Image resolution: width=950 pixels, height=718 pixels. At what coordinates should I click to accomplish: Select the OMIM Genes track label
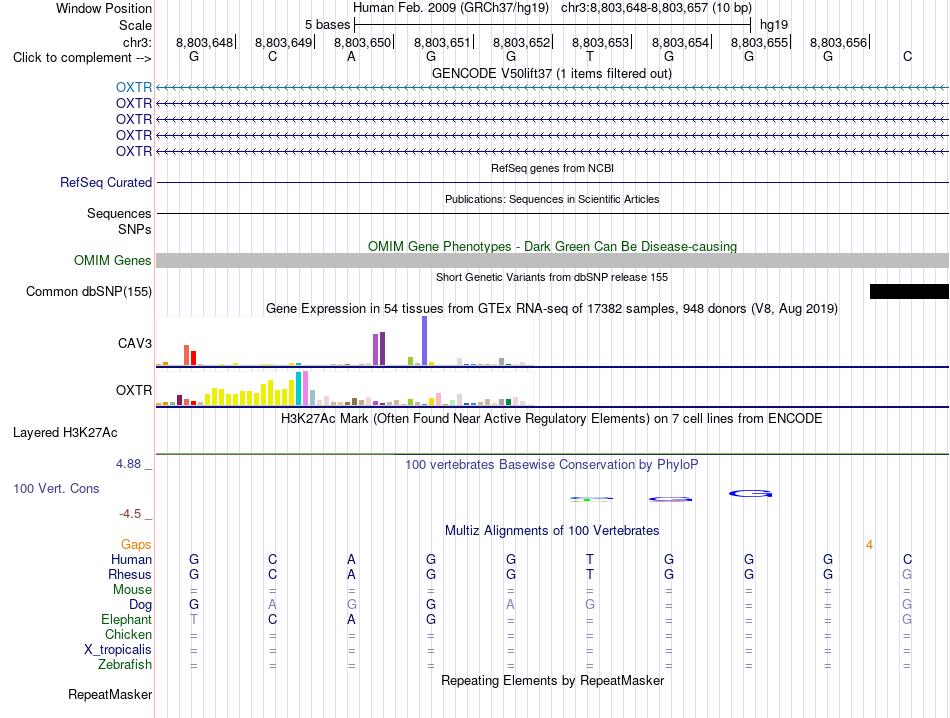coord(113,261)
